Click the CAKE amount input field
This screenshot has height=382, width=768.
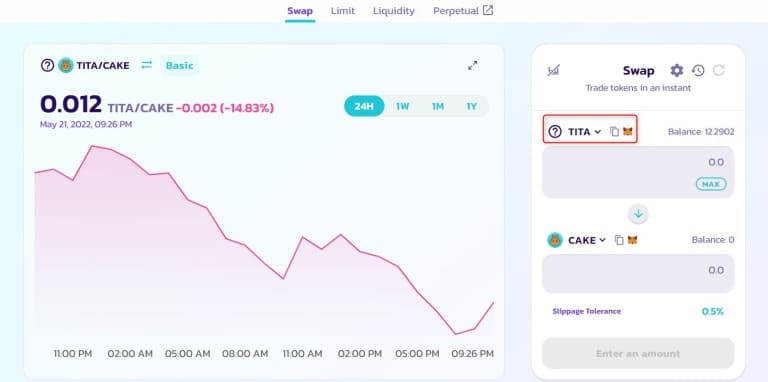pos(638,273)
